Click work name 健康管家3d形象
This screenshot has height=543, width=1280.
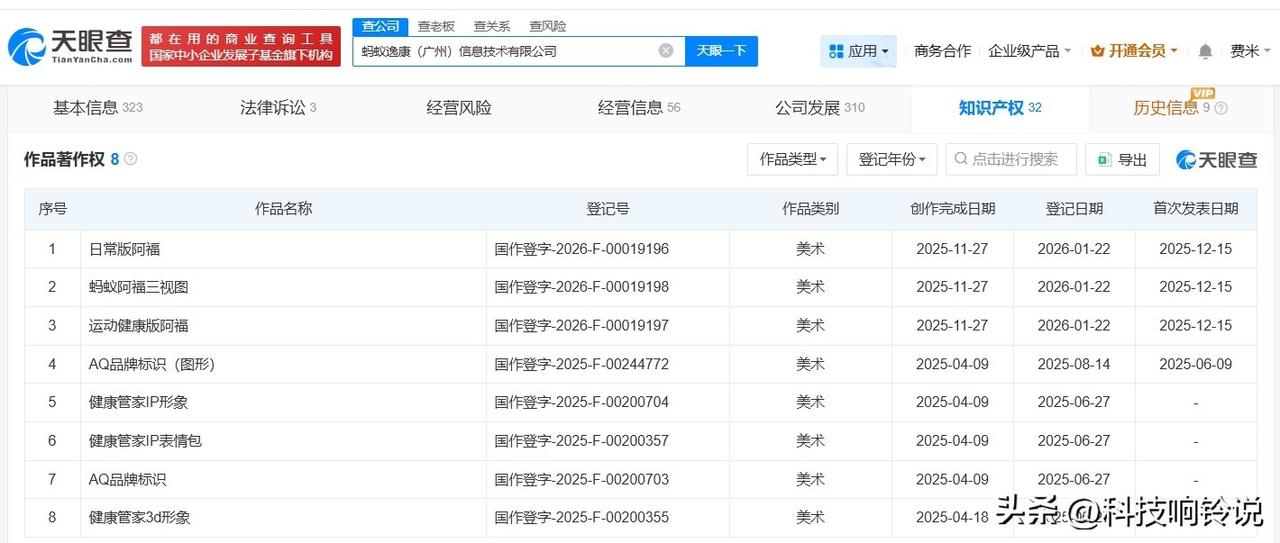click(x=139, y=517)
